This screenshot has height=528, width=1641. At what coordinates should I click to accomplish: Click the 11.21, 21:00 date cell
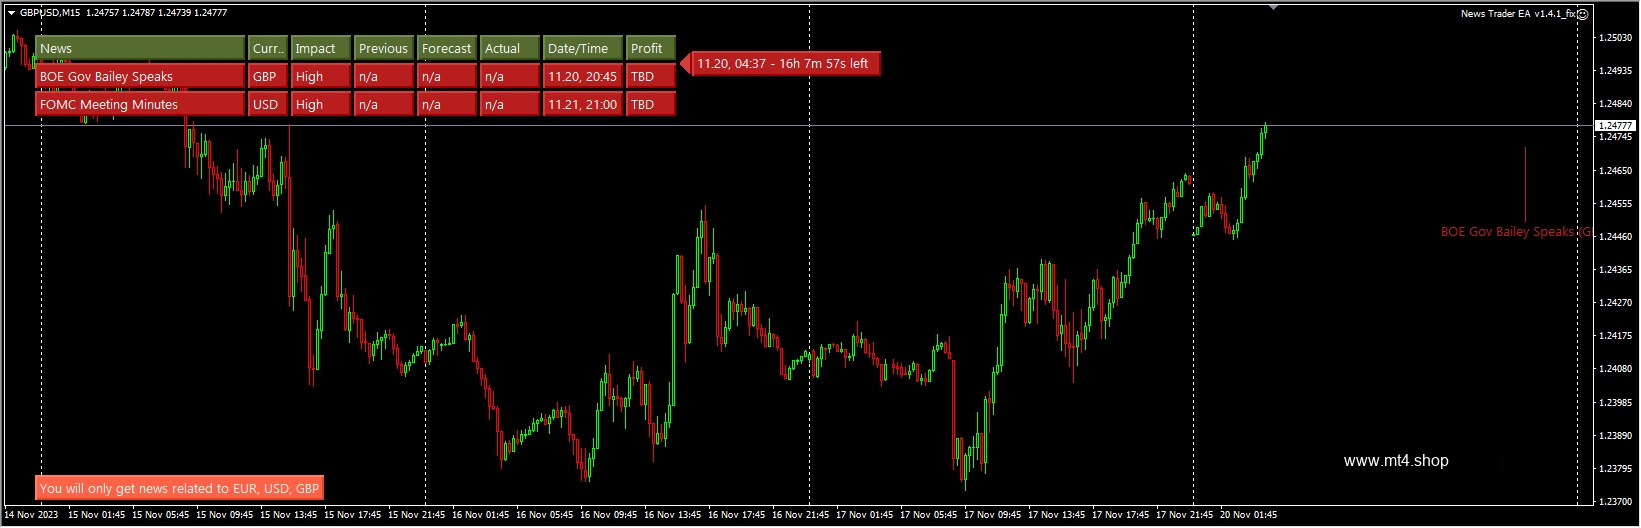[583, 104]
